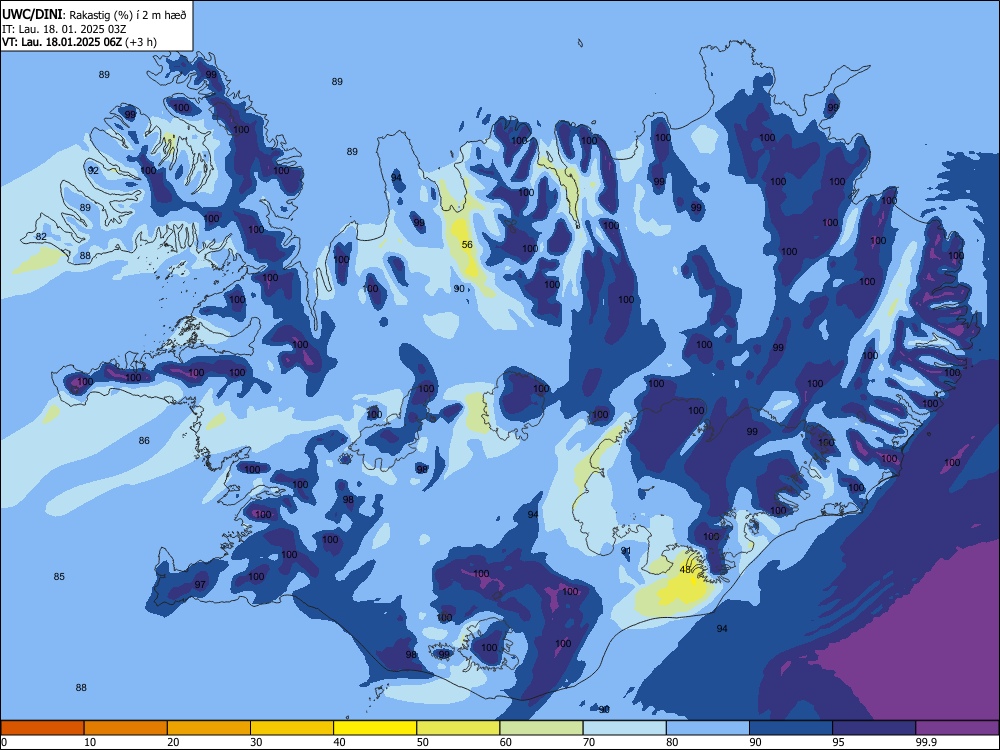
Task: Click the purple above-99.9 legend swatch
Action: tap(957, 728)
